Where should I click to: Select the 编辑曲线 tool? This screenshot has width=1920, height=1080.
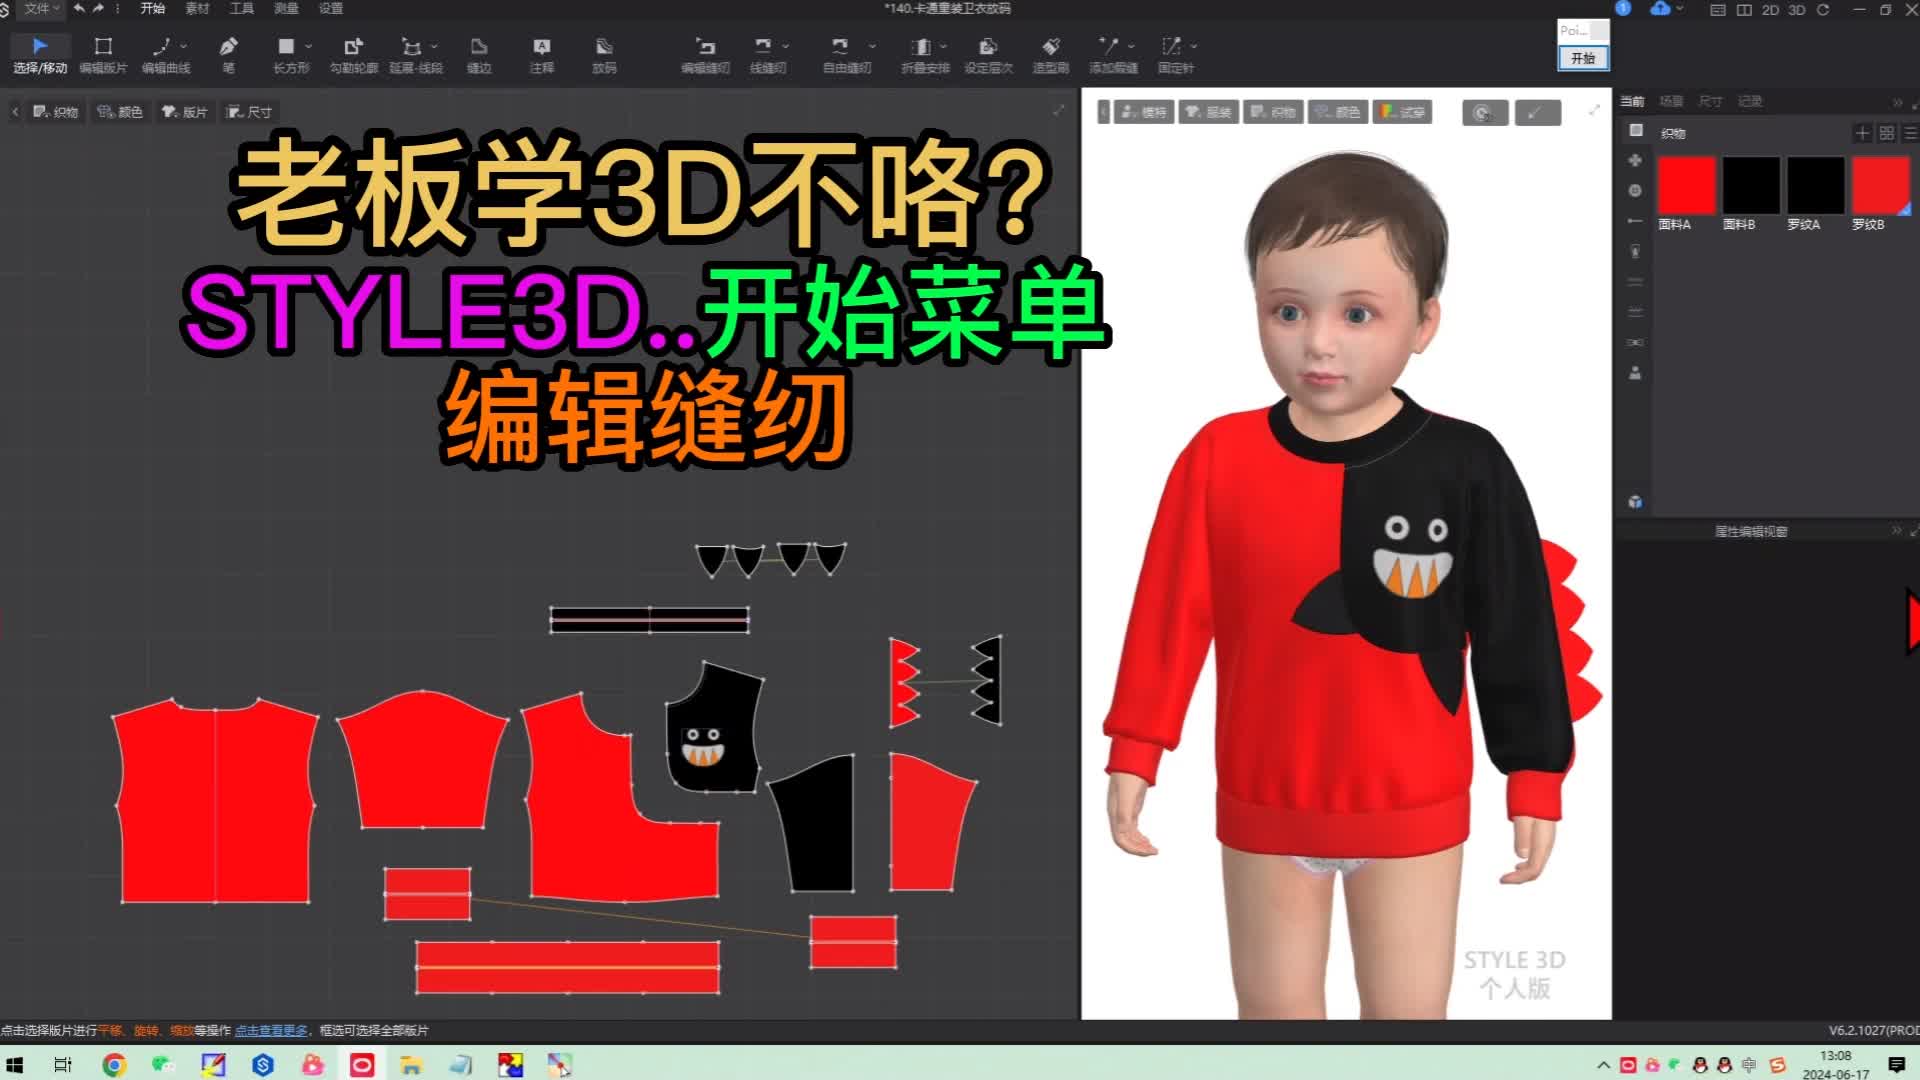click(x=163, y=55)
